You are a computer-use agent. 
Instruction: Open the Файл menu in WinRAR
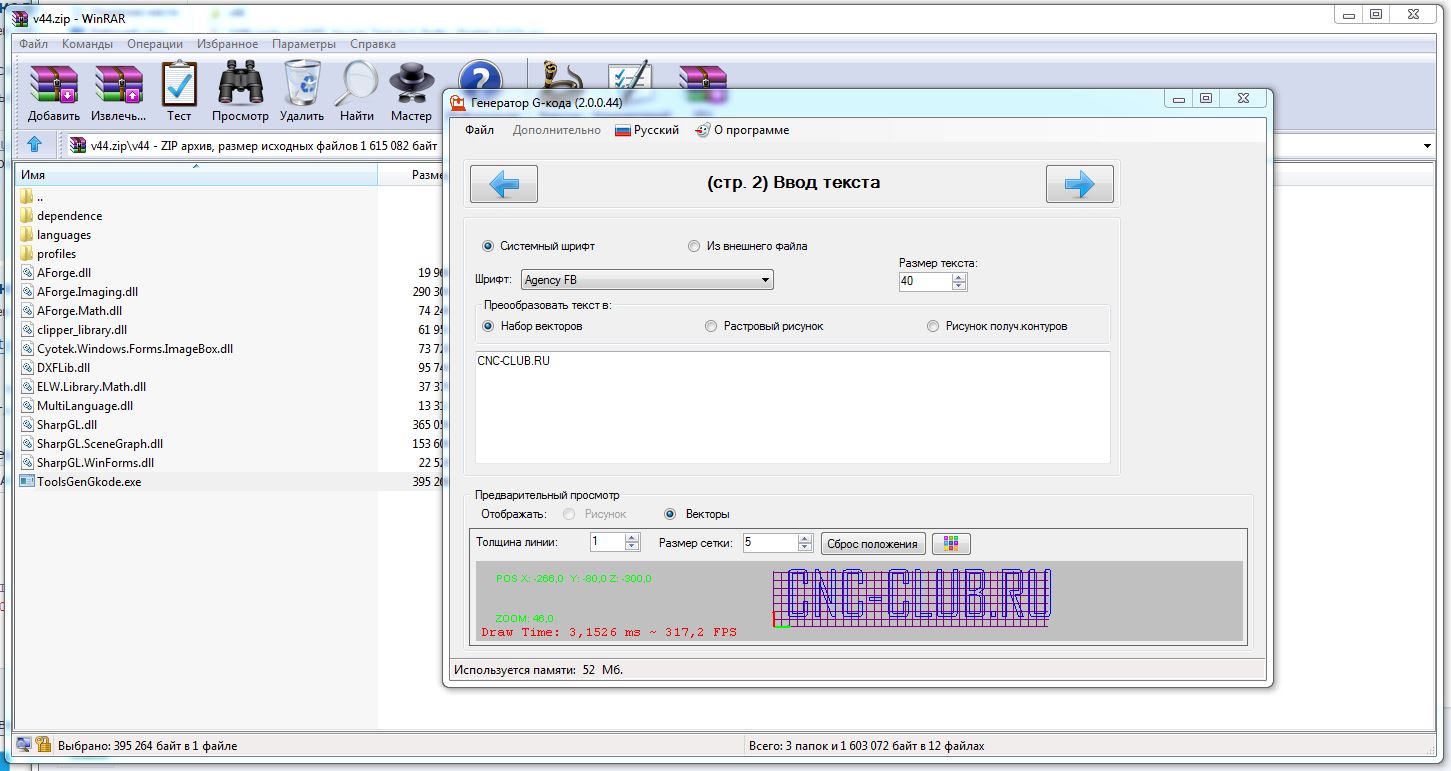[x=33, y=44]
